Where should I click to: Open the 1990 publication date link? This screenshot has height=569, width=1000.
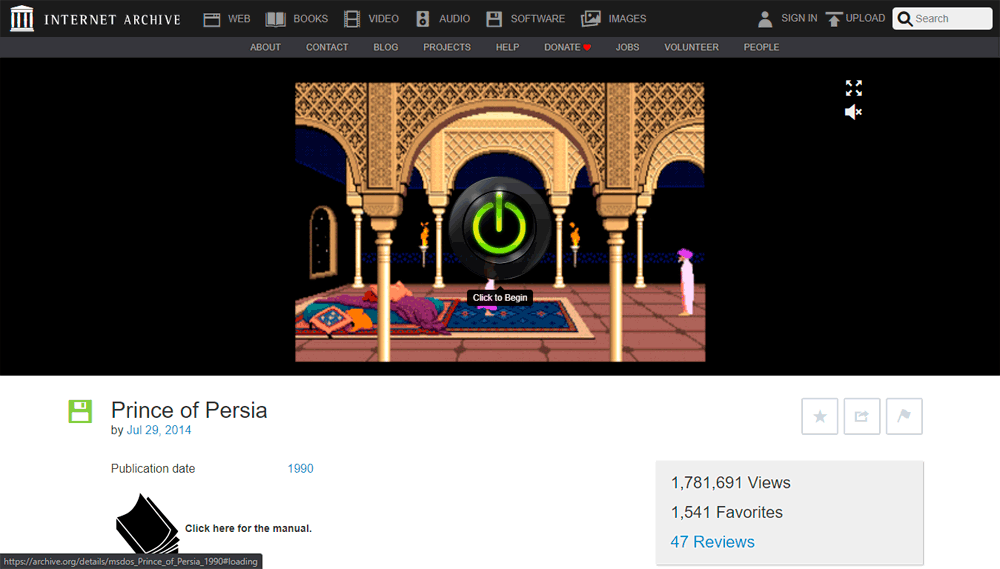click(300, 469)
